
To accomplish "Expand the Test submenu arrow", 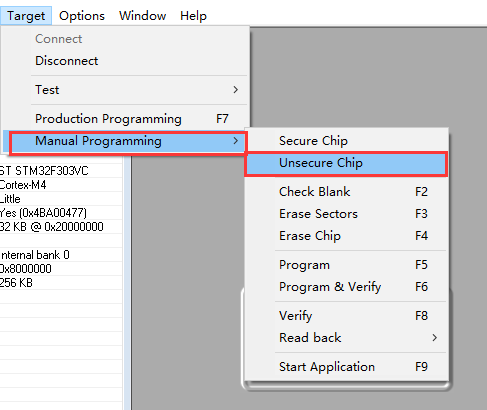I will coord(235,90).
